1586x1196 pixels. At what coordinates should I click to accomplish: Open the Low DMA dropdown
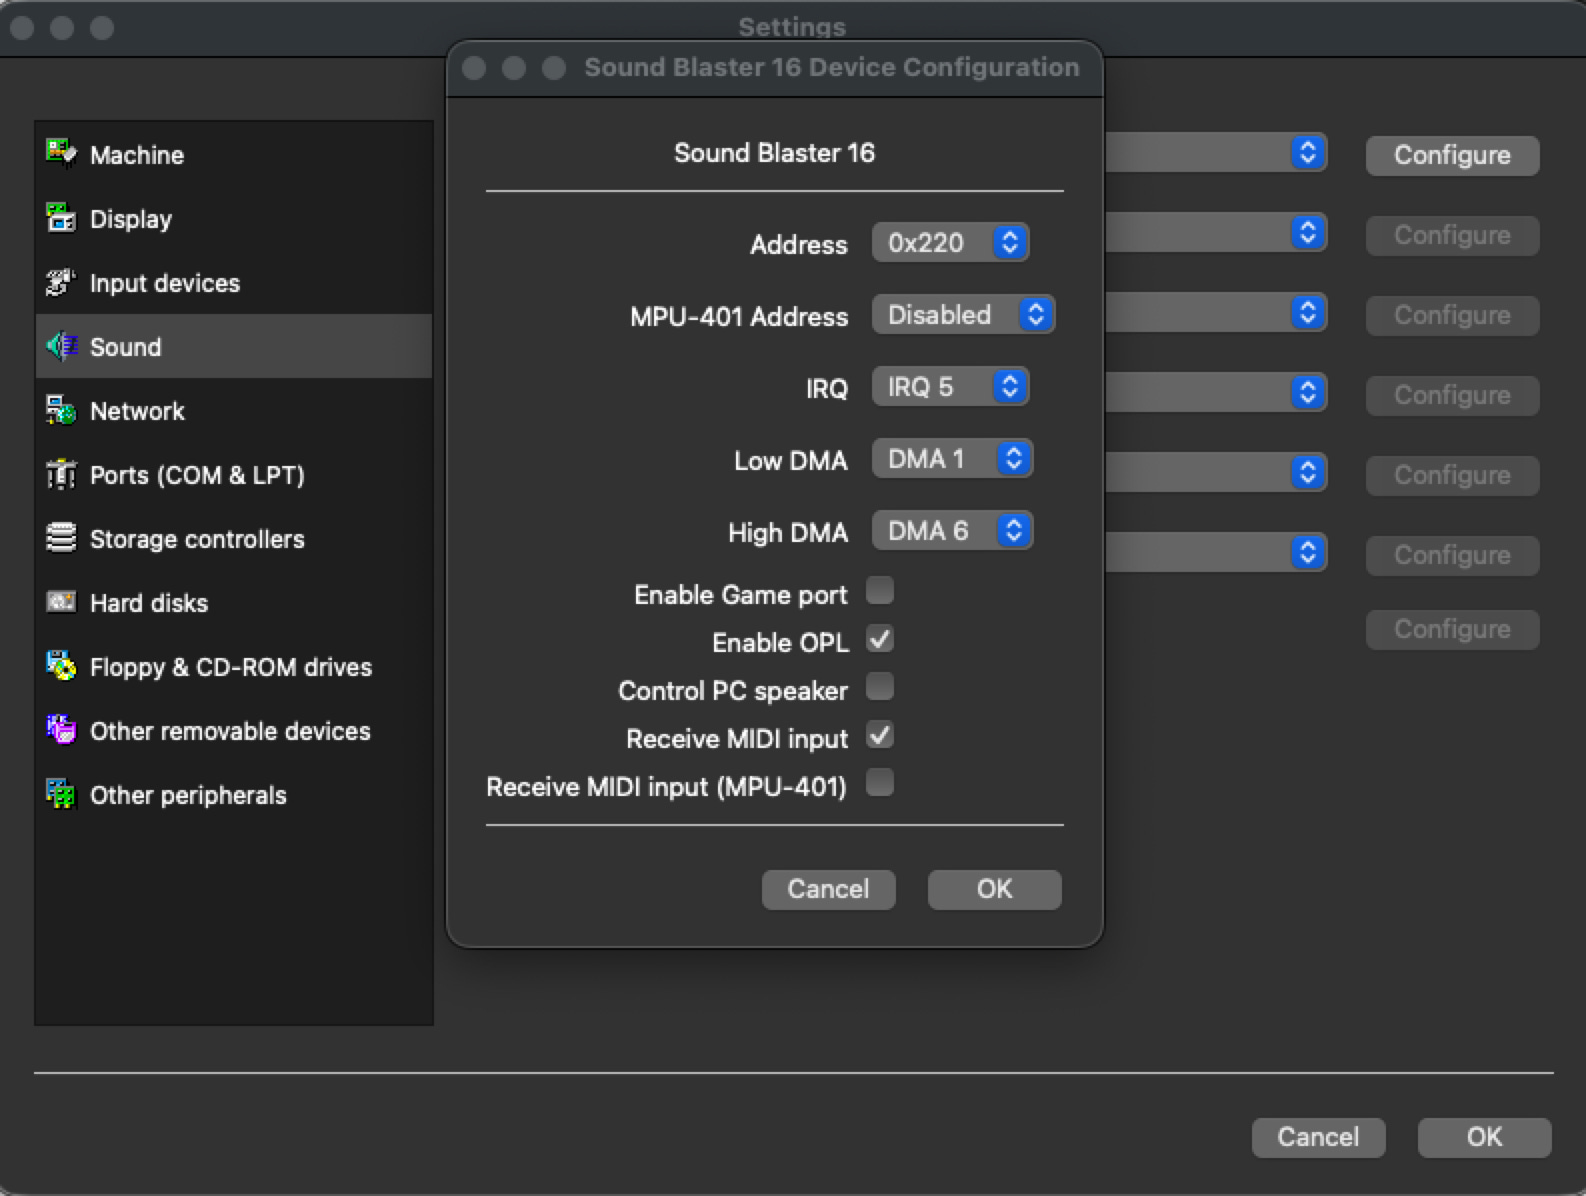[x=952, y=459]
